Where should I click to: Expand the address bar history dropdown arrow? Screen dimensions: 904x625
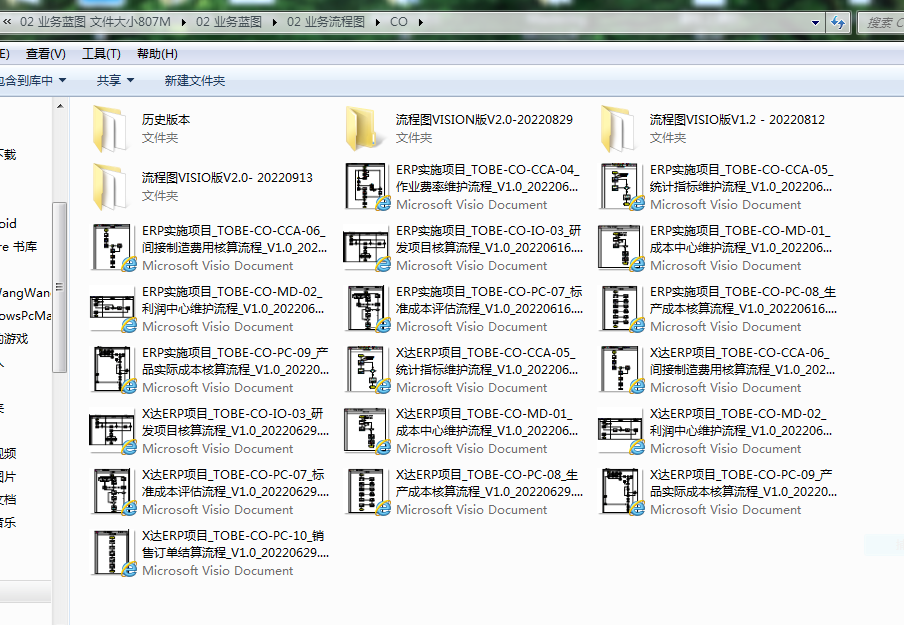tap(815, 22)
